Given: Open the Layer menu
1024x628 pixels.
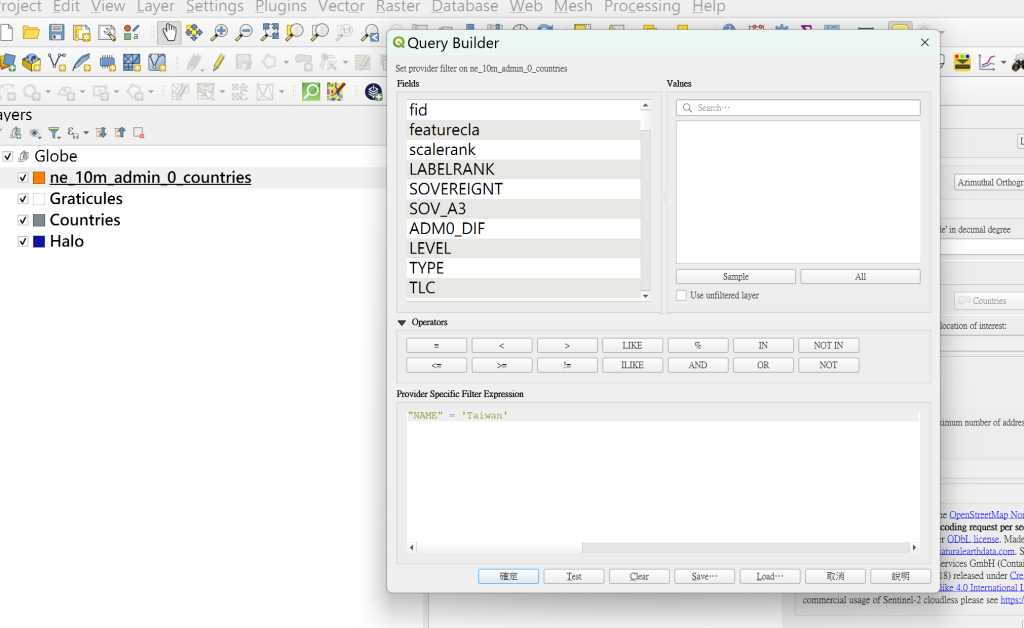Looking at the screenshot, I should tap(155, 7).
